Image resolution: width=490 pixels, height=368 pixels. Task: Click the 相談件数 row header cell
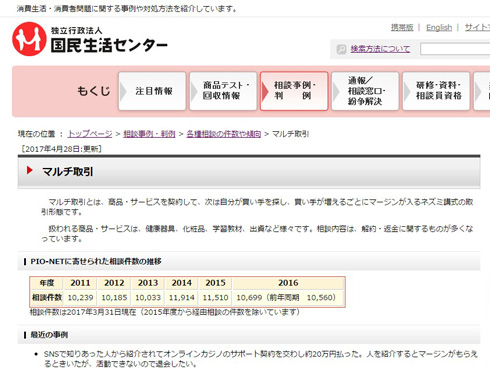(47, 297)
